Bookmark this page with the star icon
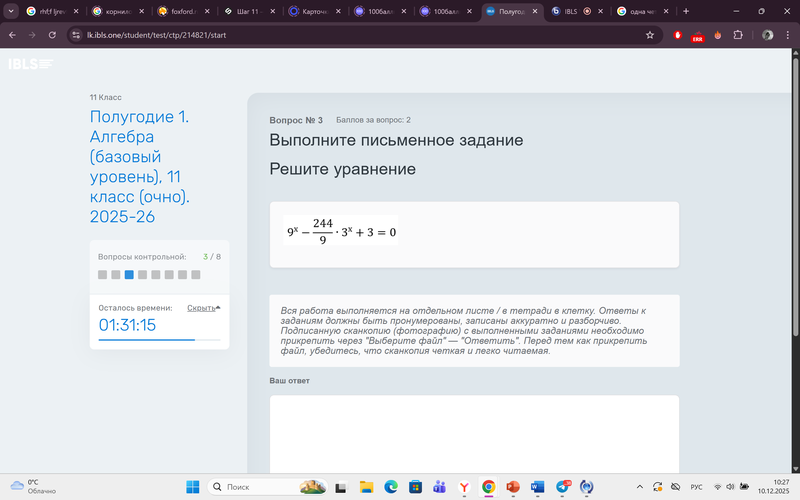Screen dimensions: 800x500 click(650, 34)
